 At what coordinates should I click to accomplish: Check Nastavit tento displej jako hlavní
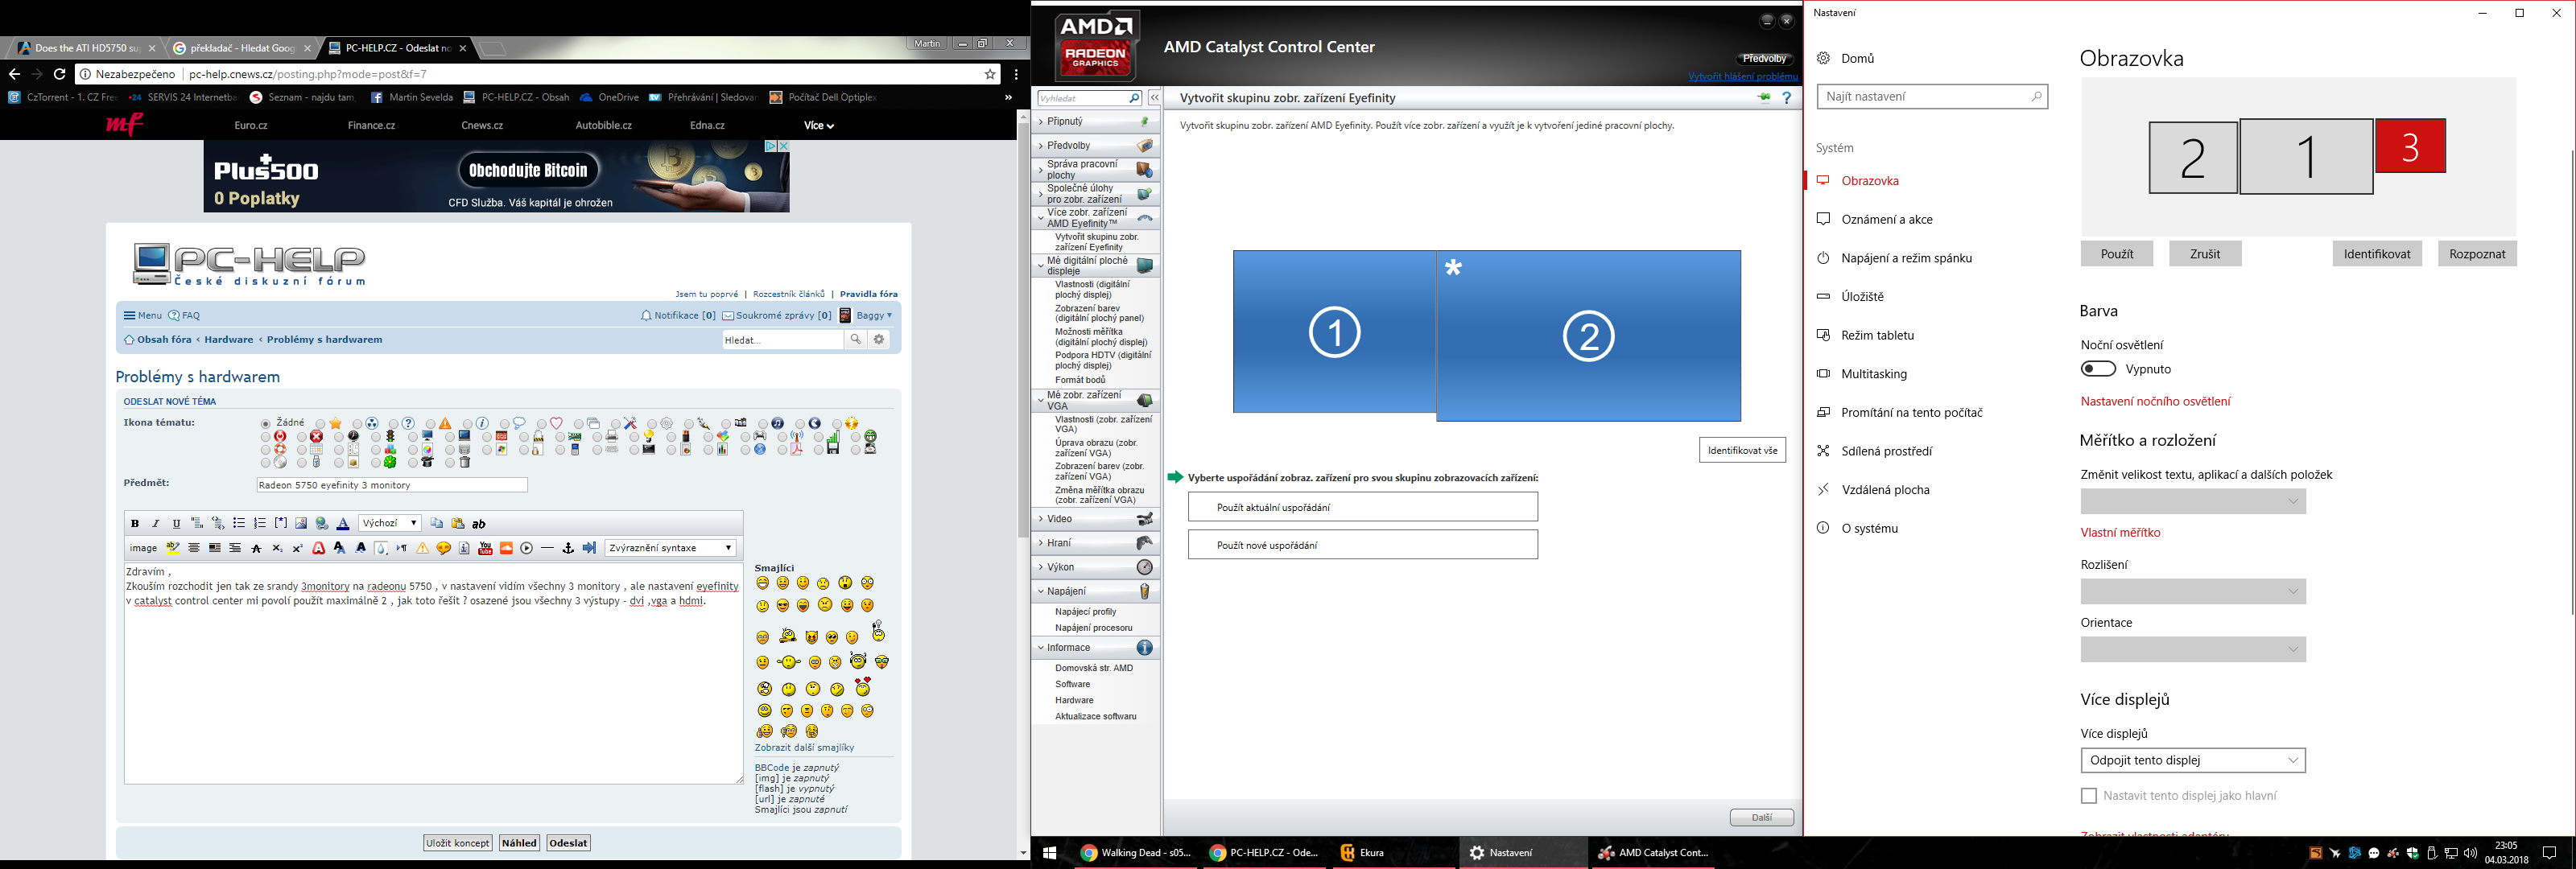point(2089,796)
